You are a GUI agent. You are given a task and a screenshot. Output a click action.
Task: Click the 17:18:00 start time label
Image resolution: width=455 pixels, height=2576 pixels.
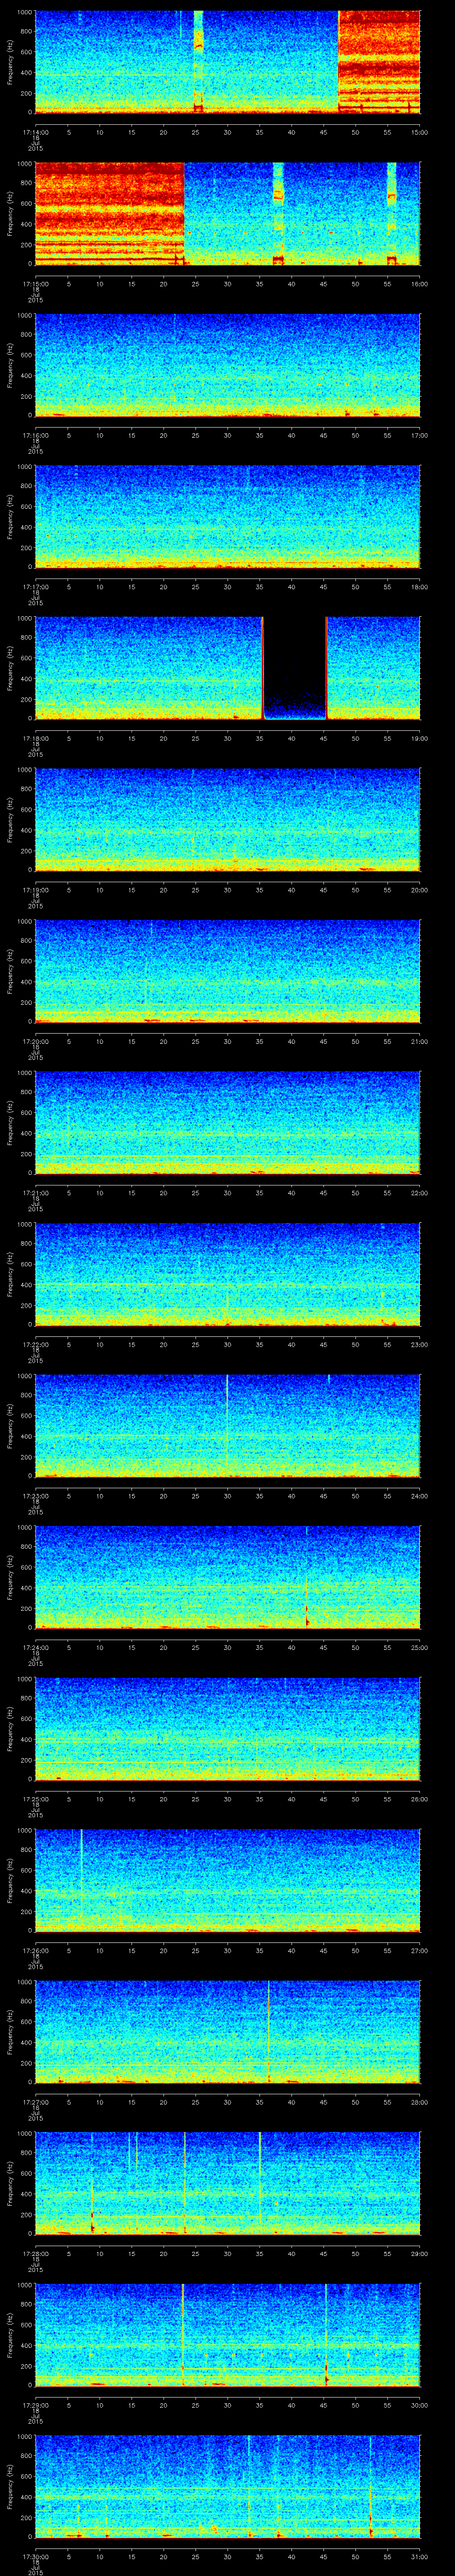click(35, 738)
